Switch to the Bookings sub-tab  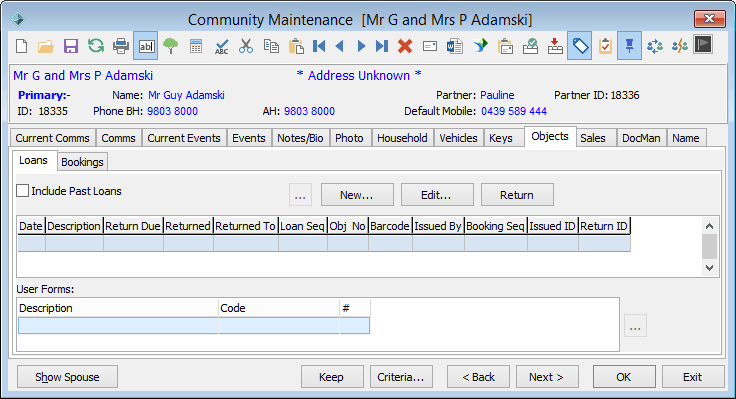[x=82, y=162]
